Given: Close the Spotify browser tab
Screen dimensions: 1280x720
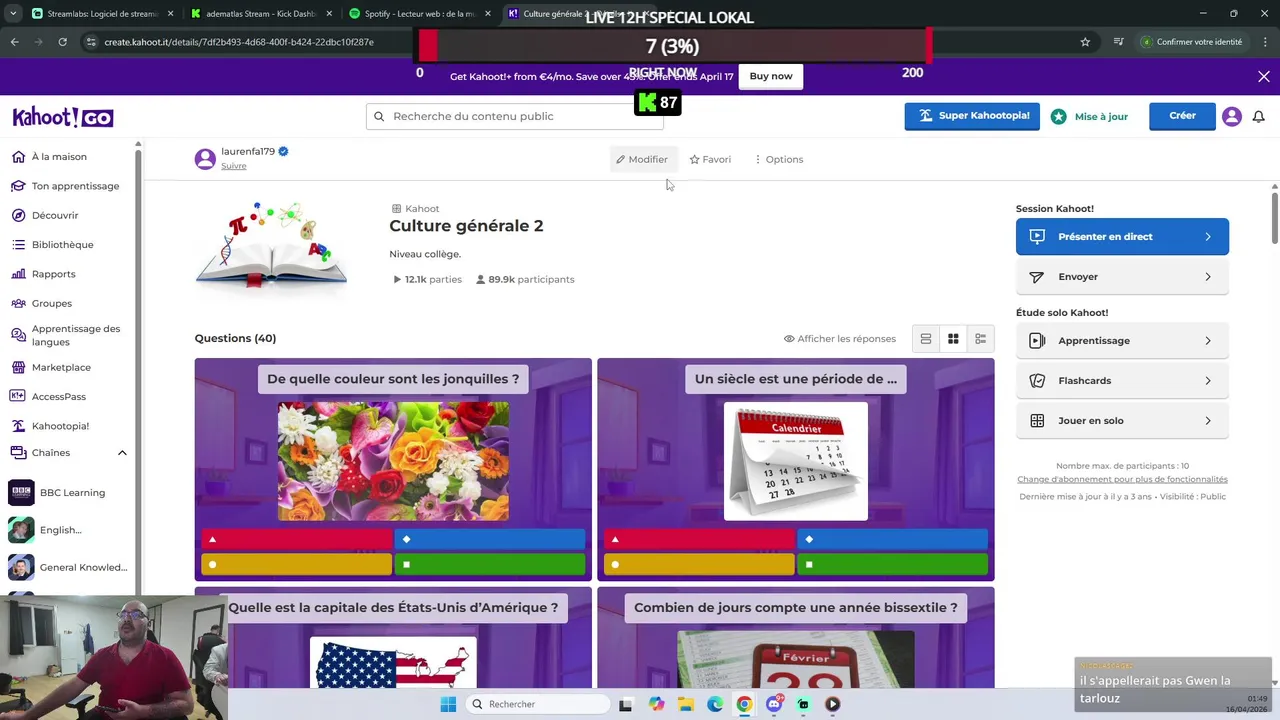Looking at the screenshot, I should click(490, 14).
